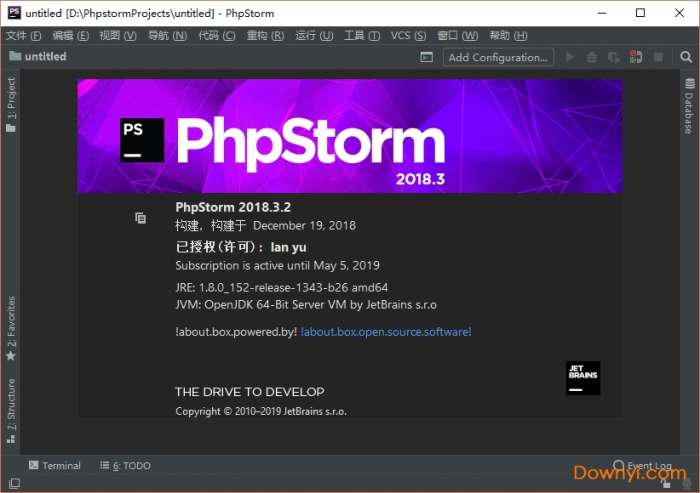Open Search Everywhere magnifier icon
The width and height of the screenshot is (700, 493).
coord(686,57)
